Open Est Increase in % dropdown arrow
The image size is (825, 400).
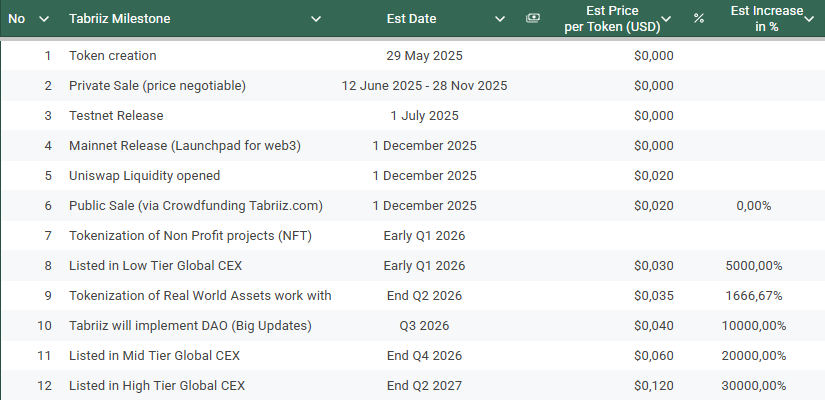pyautogui.click(x=809, y=19)
